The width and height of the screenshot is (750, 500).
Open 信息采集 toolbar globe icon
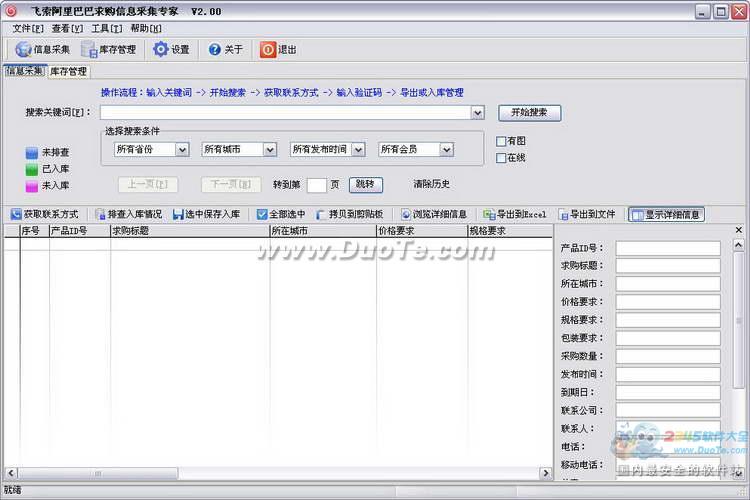[x=23, y=49]
